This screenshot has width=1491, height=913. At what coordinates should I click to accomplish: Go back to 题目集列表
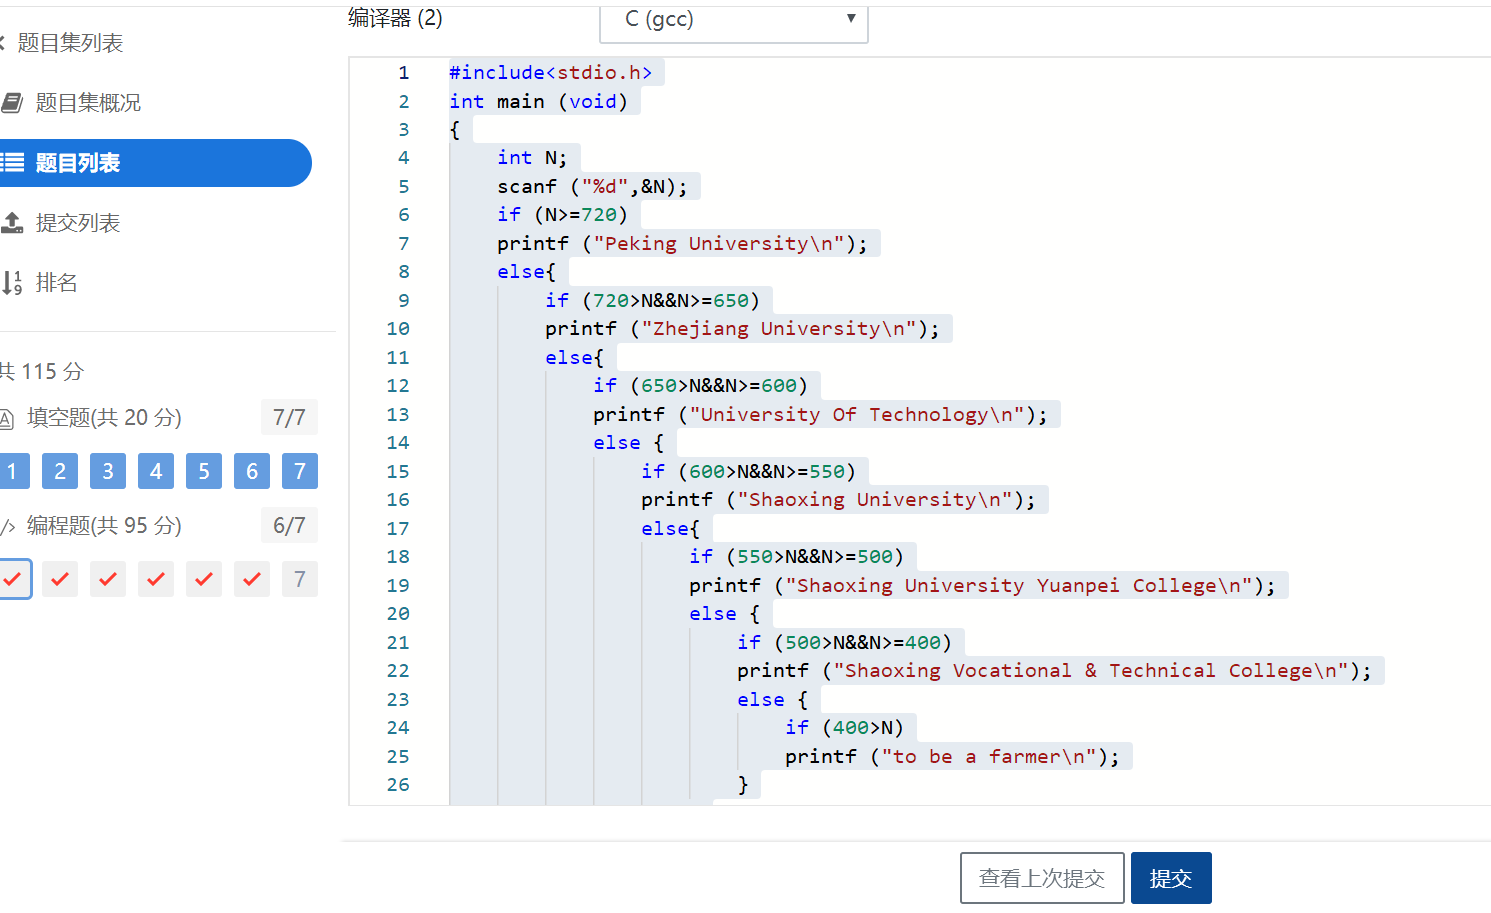tap(68, 43)
